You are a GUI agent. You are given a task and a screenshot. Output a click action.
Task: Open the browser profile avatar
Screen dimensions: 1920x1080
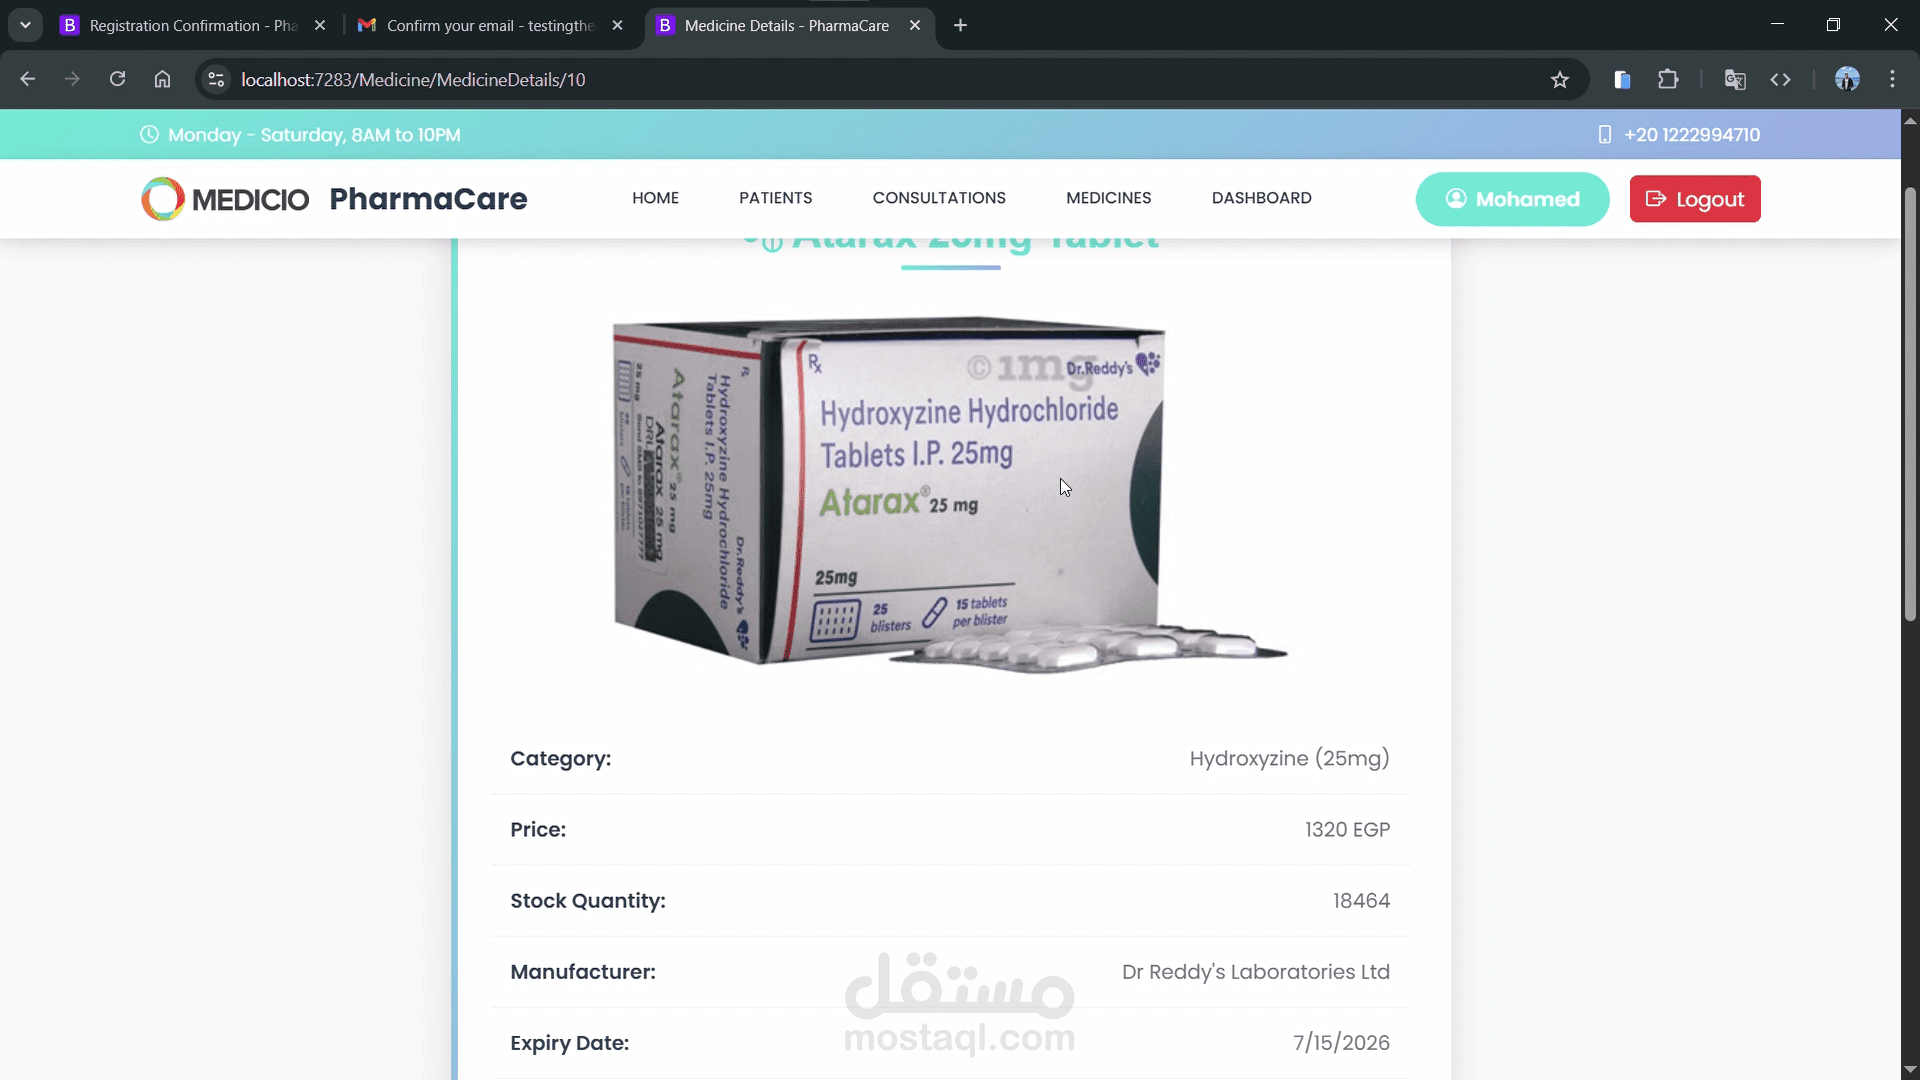(x=1847, y=79)
